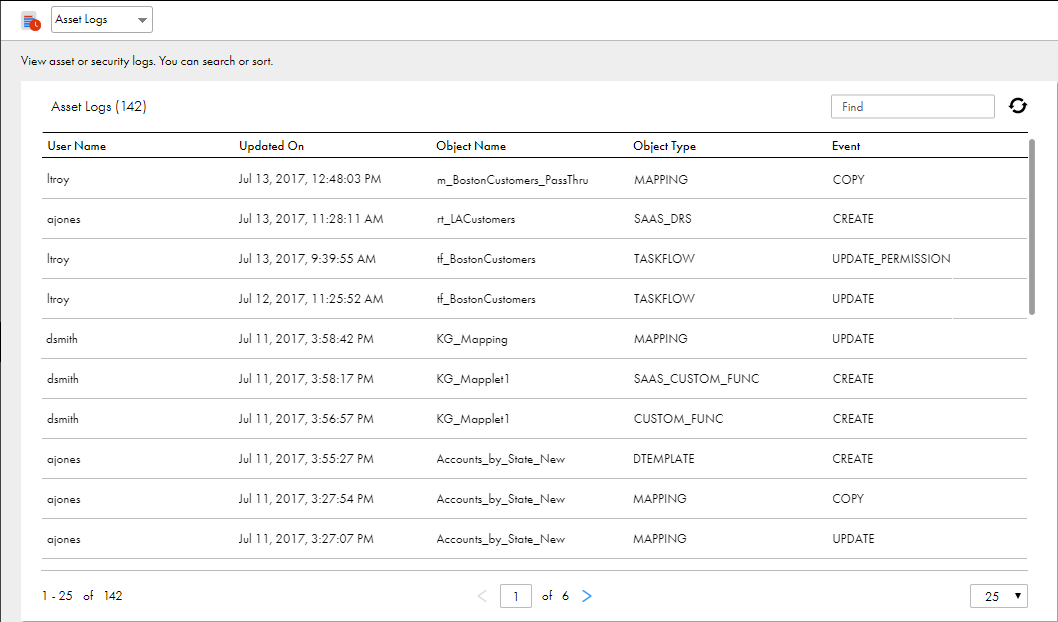Click Accounts_by_State_New in DTEMPLATE row
This screenshot has width=1058, height=622.
(x=501, y=459)
